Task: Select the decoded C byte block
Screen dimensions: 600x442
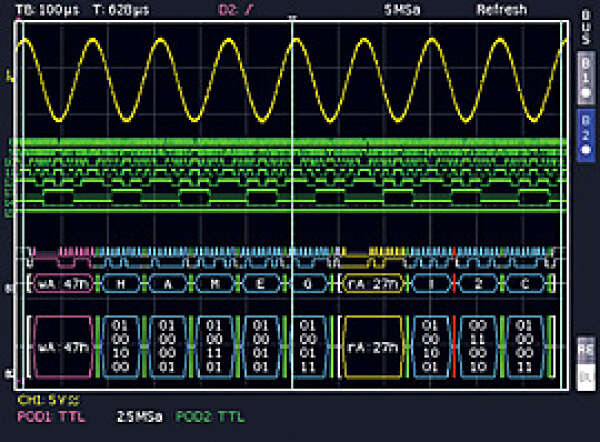Action: pos(525,284)
